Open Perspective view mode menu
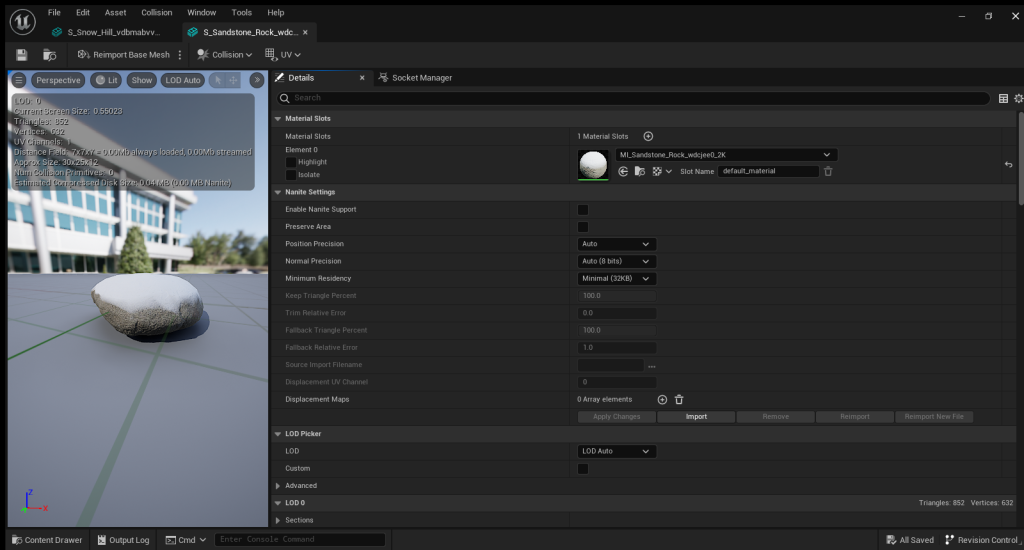 [x=58, y=80]
